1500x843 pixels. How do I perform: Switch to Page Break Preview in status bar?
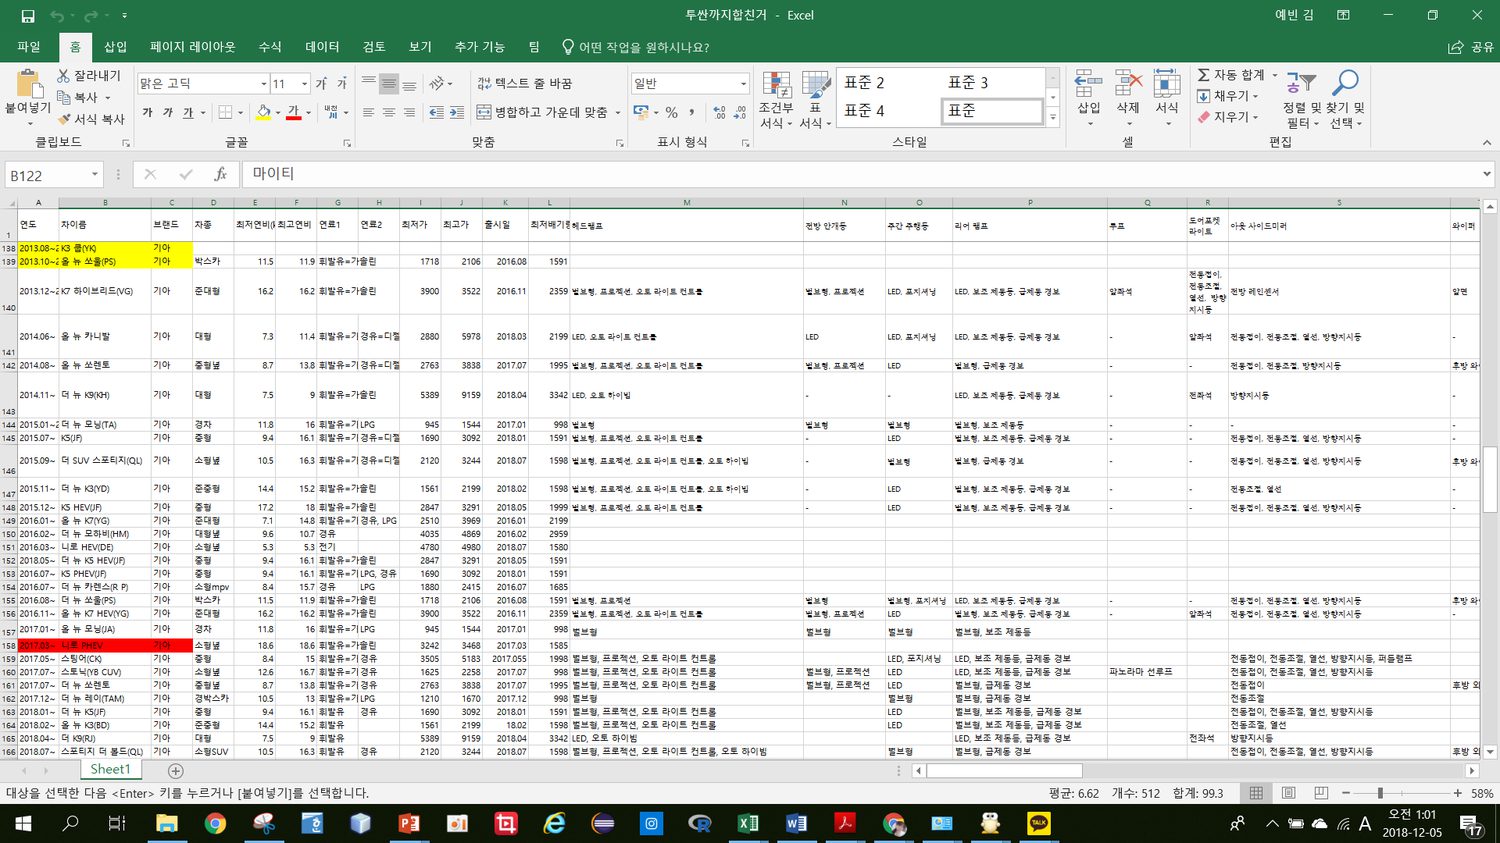pyautogui.click(x=1321, y=793)
